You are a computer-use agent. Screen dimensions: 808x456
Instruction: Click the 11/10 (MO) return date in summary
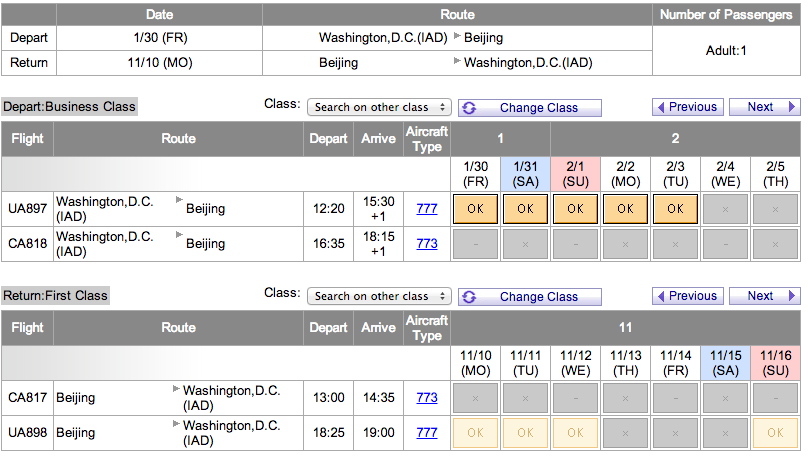point(160,63)
